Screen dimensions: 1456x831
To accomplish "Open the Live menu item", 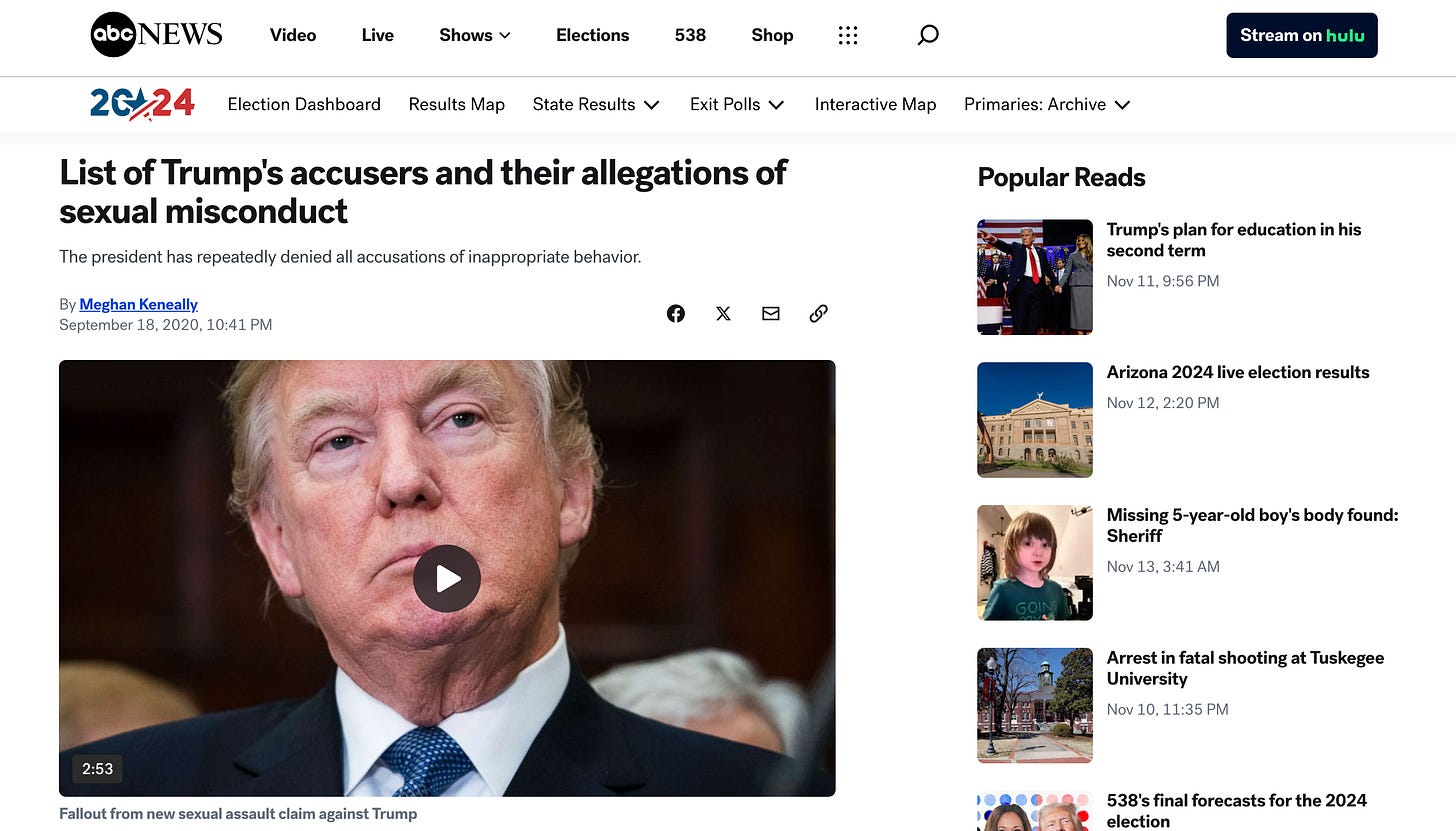I will (378, 35).
